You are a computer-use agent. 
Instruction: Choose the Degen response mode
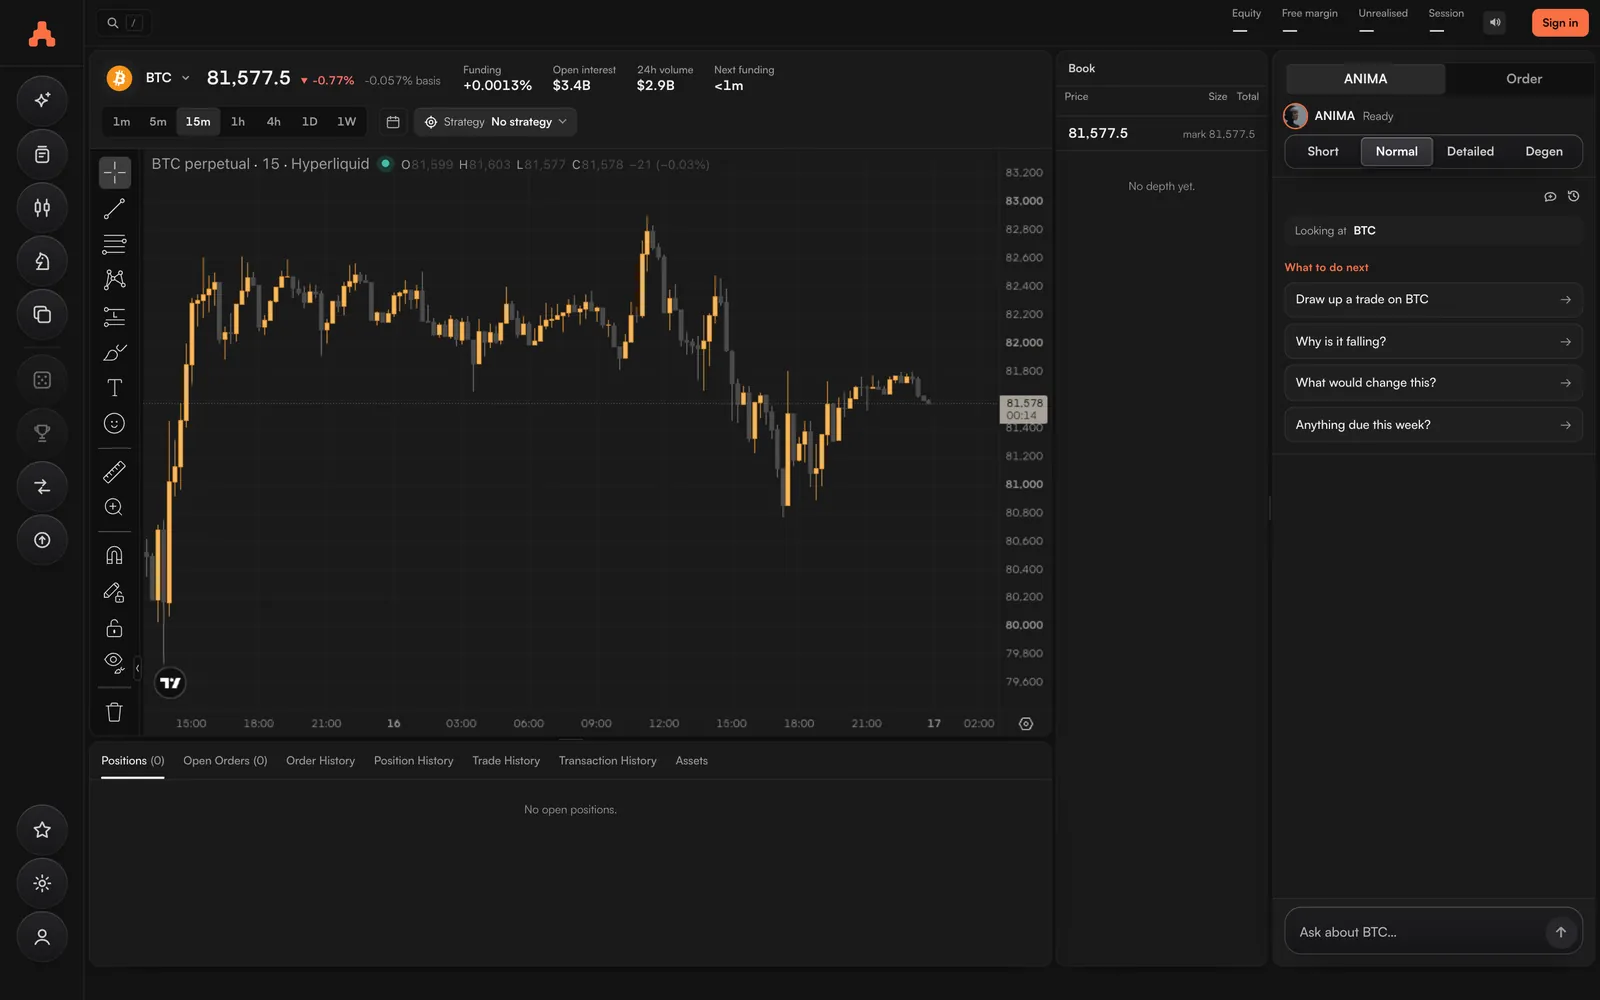pyautogui.click(x=1543, y=152)
